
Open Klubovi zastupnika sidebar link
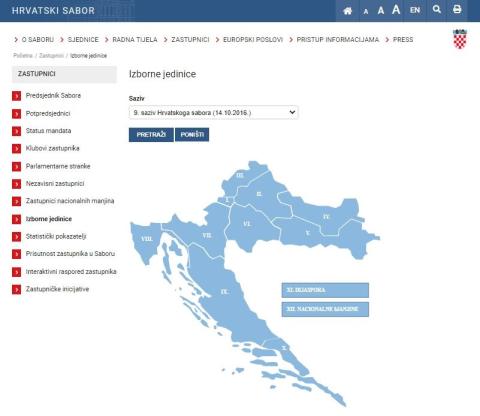pos(53,148)
